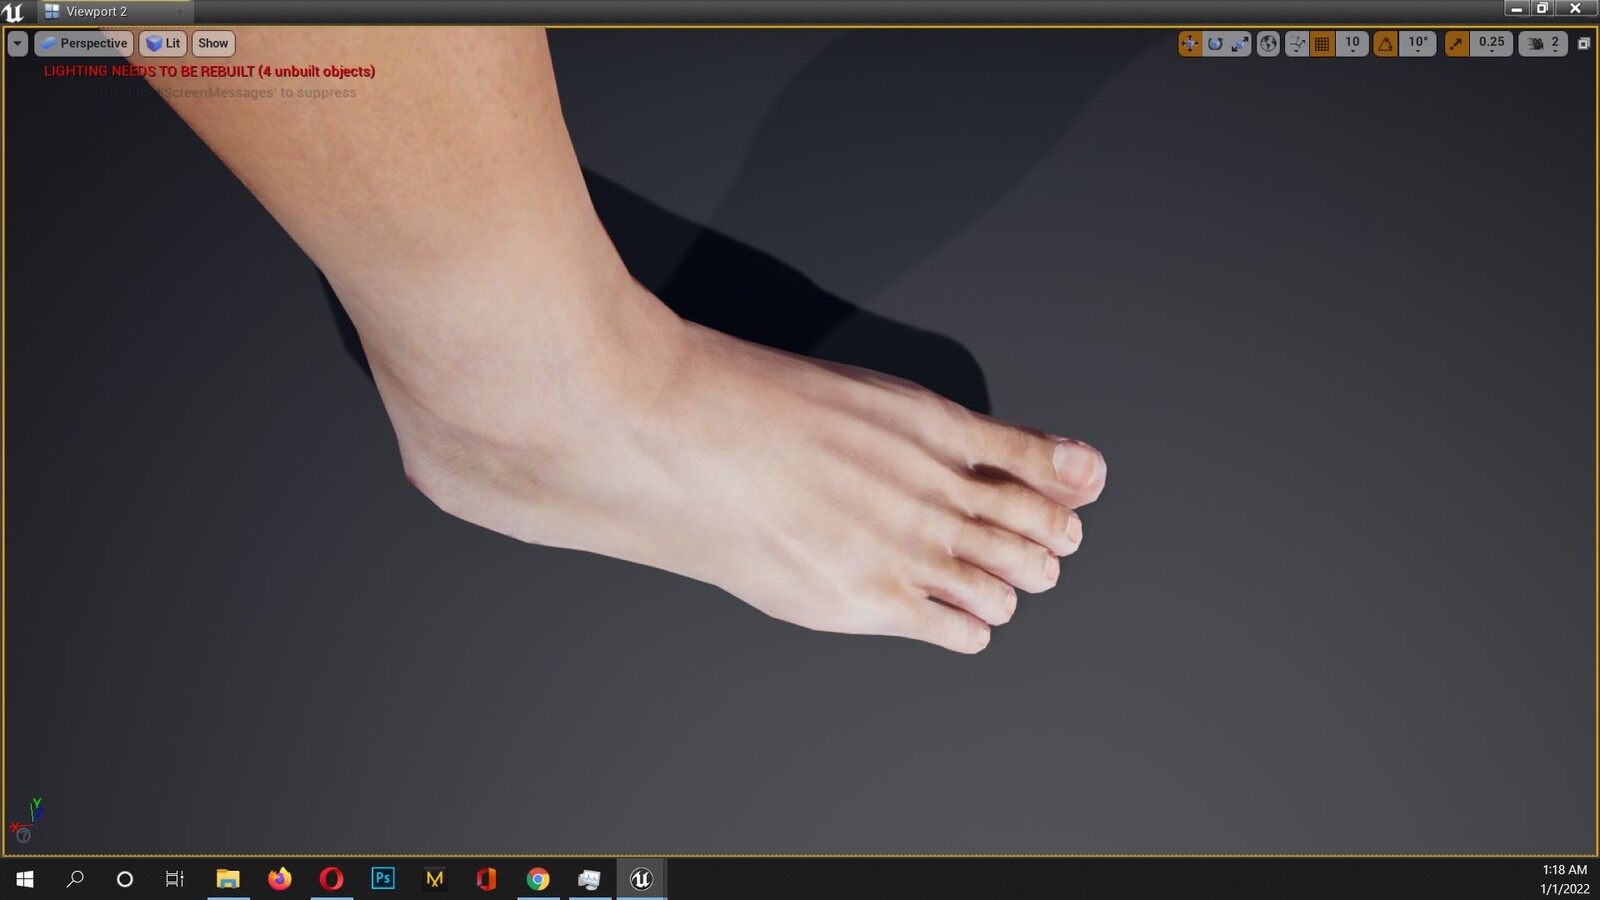Open the surface snapping options
The image size is (1600, 900).
[1297, 43]
